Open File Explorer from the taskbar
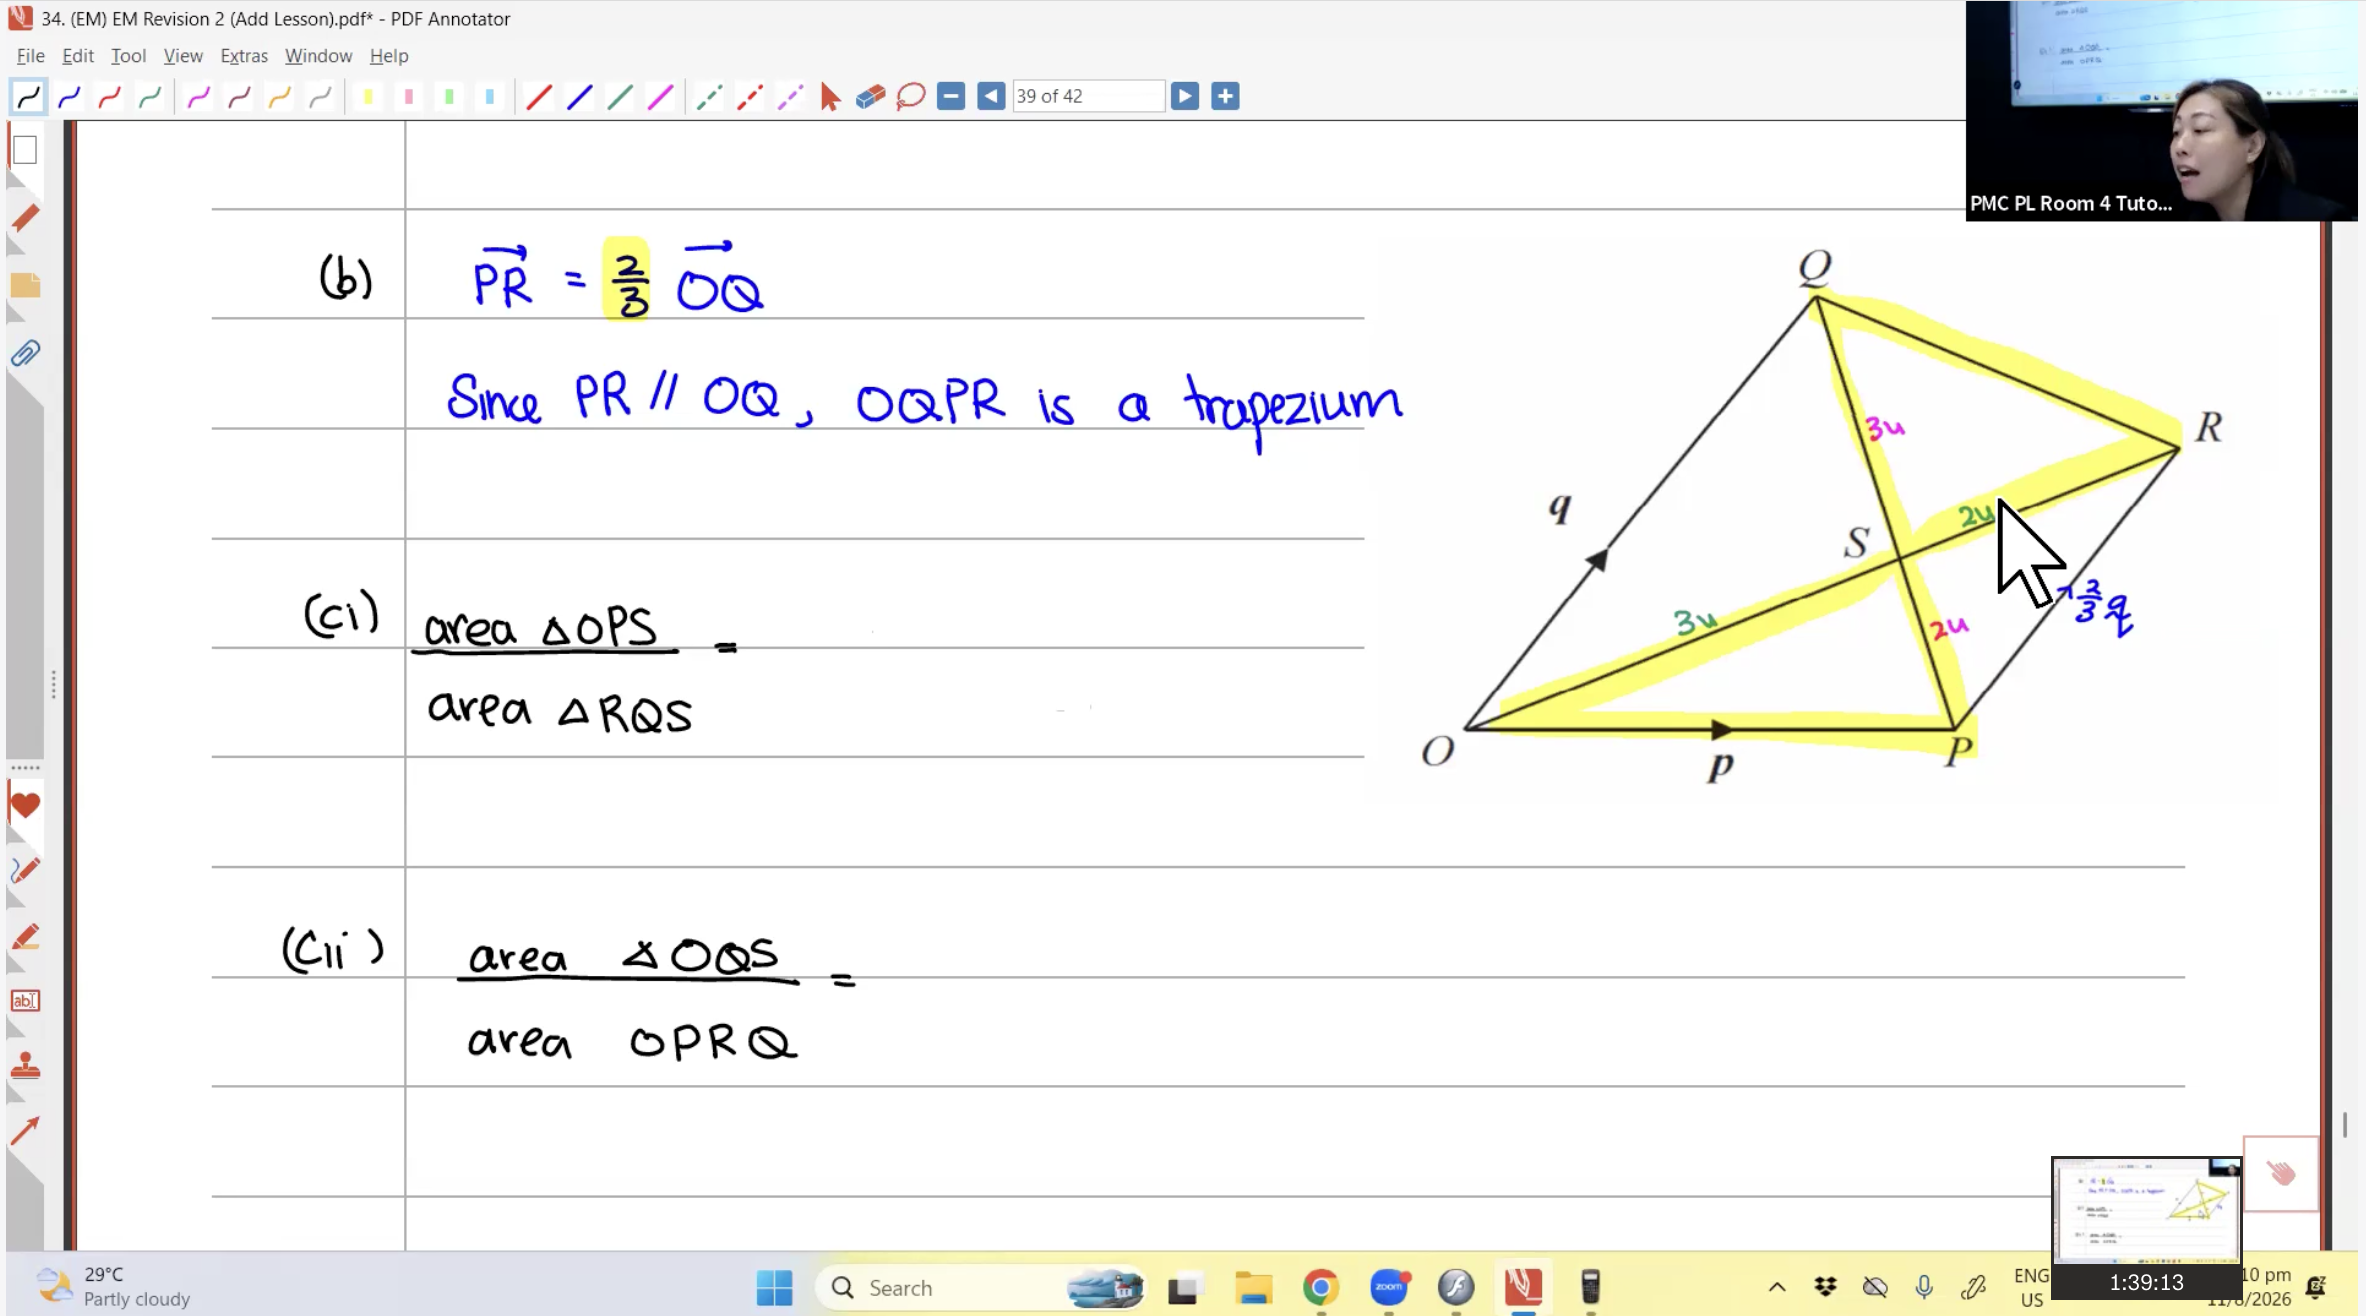The image size is (2366, 1316). (1253, 1288)
